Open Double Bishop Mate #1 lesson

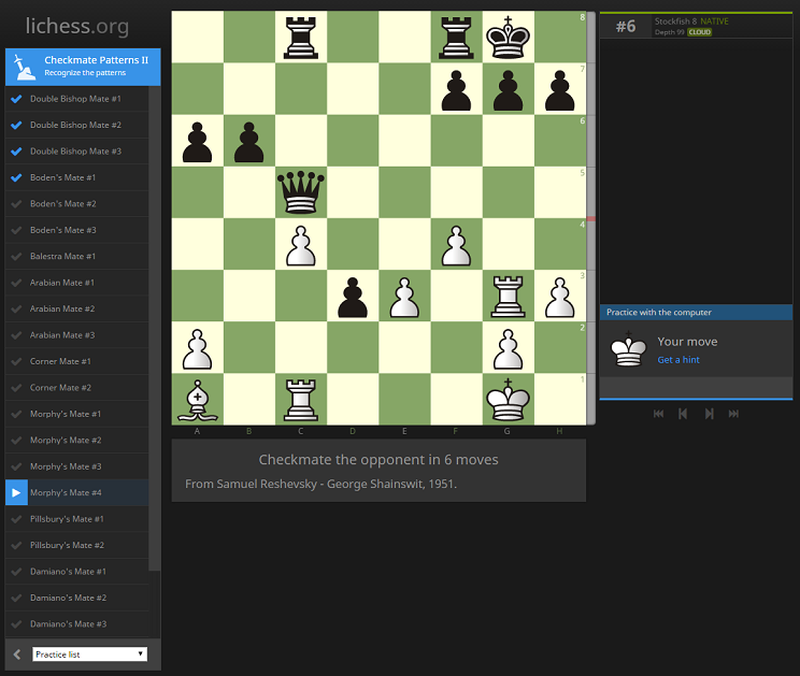(x=75, y=99)
